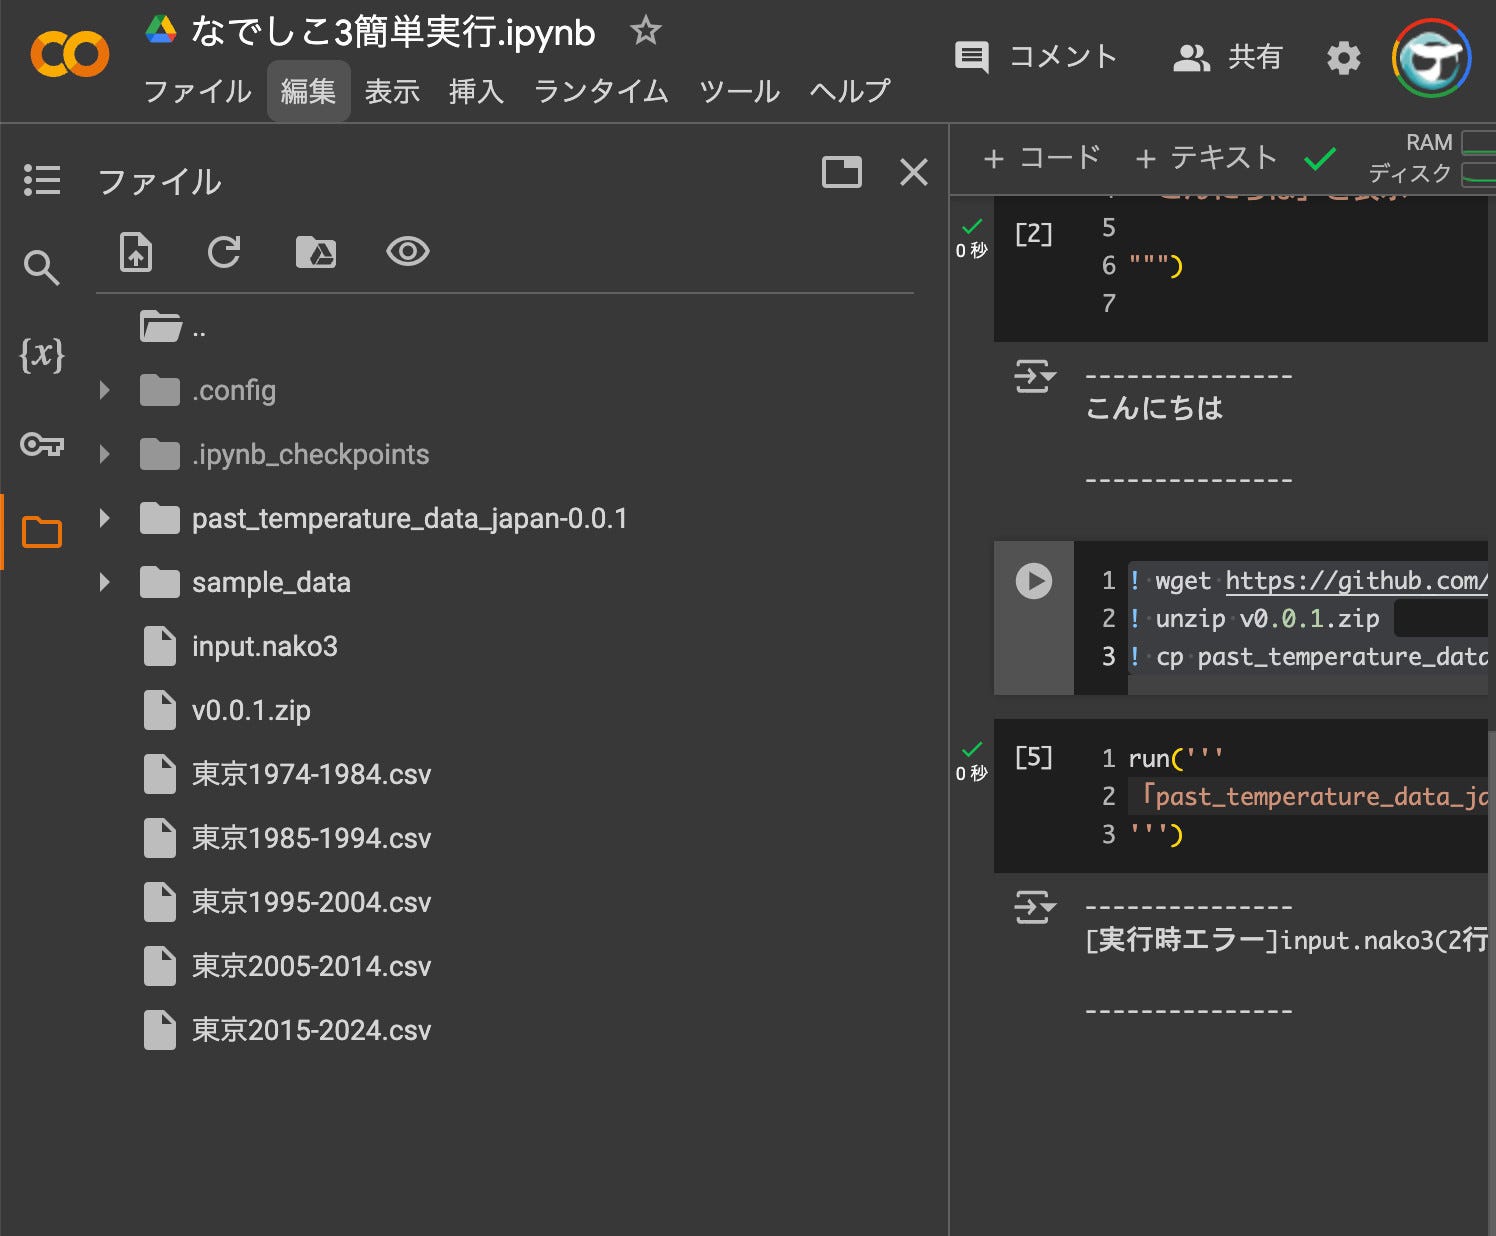The image size is (1496, 1236).
Task: Open the settings gear icon
Action: tap(1343, 58)
